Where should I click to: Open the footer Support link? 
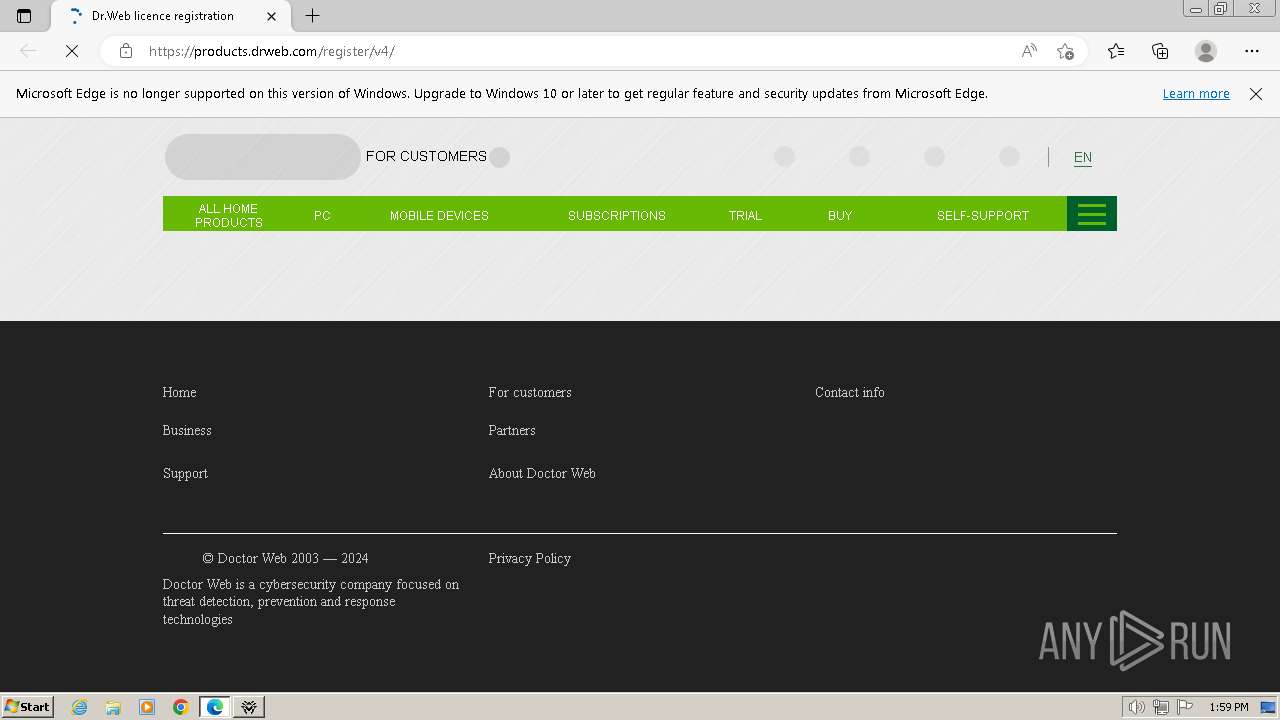tap(185, 473)
